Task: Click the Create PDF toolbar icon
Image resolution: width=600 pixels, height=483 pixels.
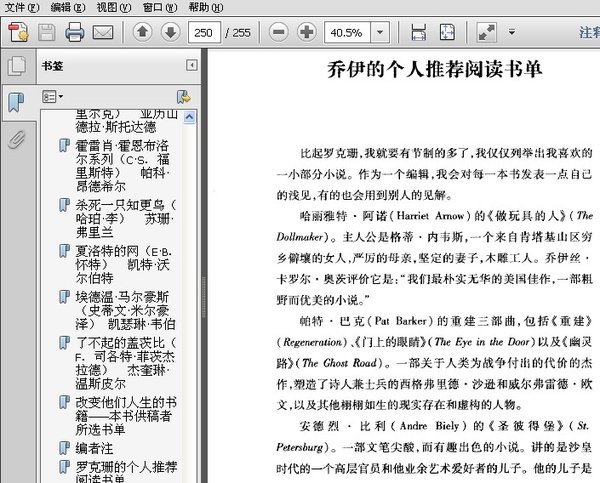Action: pyautogui.click(x=19, y=32)
